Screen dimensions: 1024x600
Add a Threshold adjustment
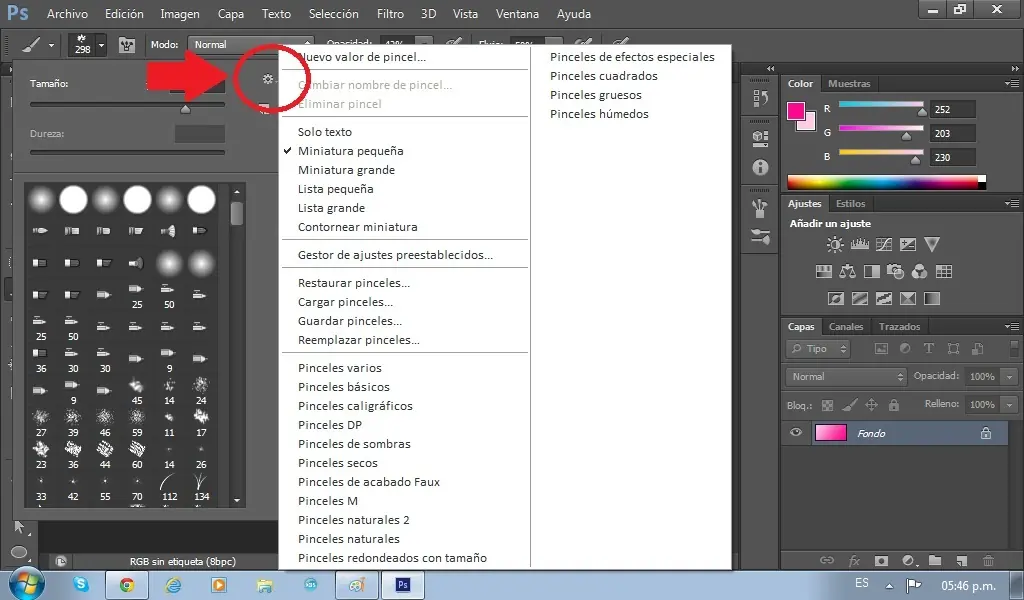pyautogui.click(x=884, y=299)
